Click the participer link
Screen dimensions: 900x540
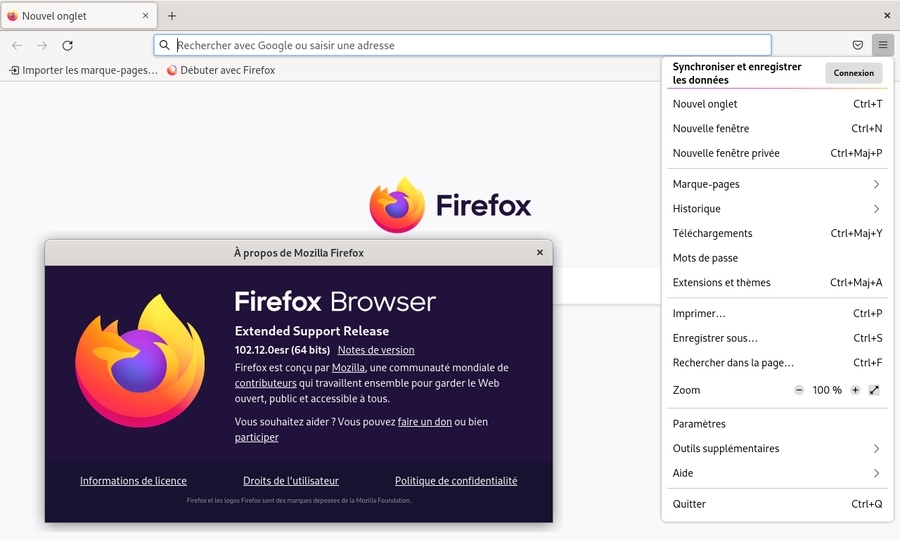257,437
